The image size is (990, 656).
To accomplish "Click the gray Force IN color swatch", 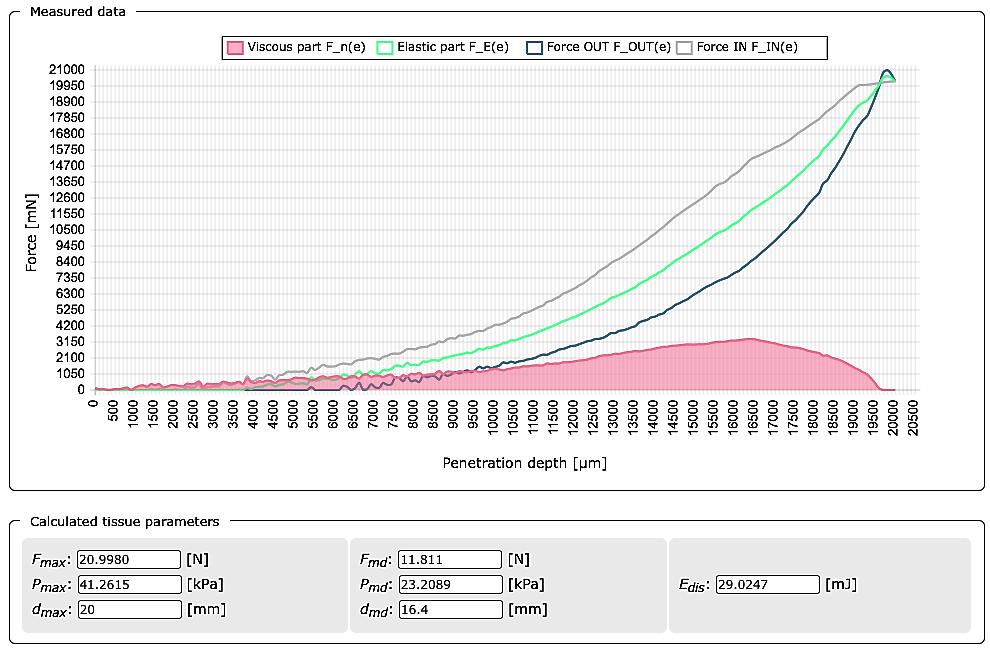I will click(x=685, y=48).
